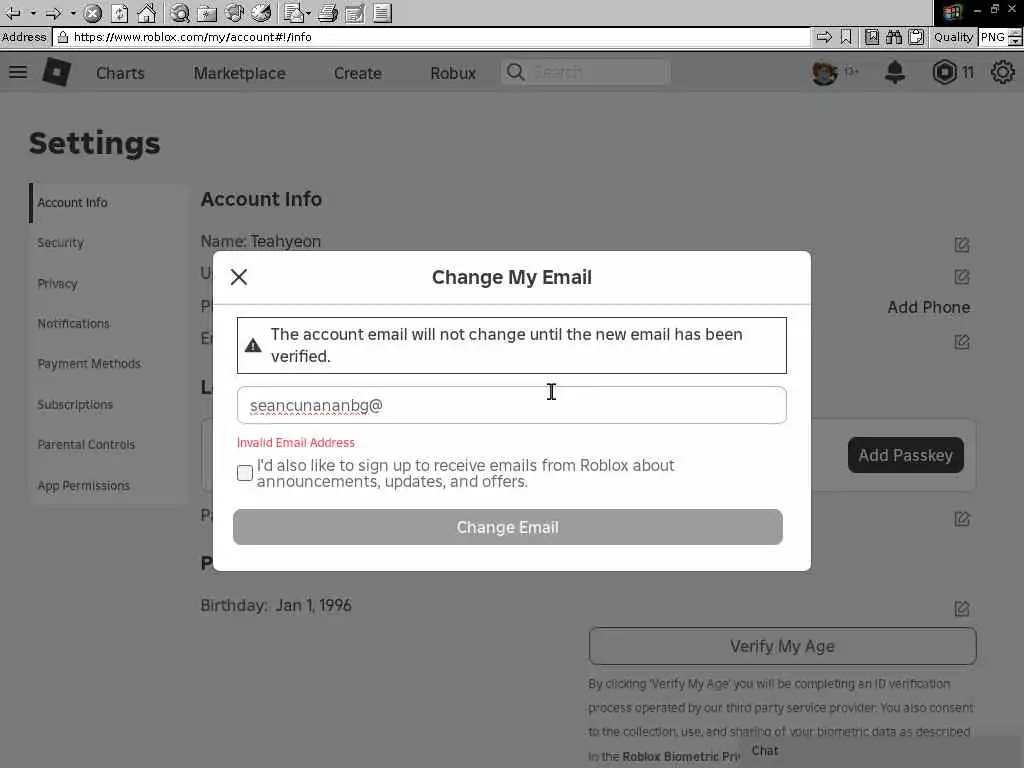
Task: Select the App Permissions tab
Action: [108, 486]
